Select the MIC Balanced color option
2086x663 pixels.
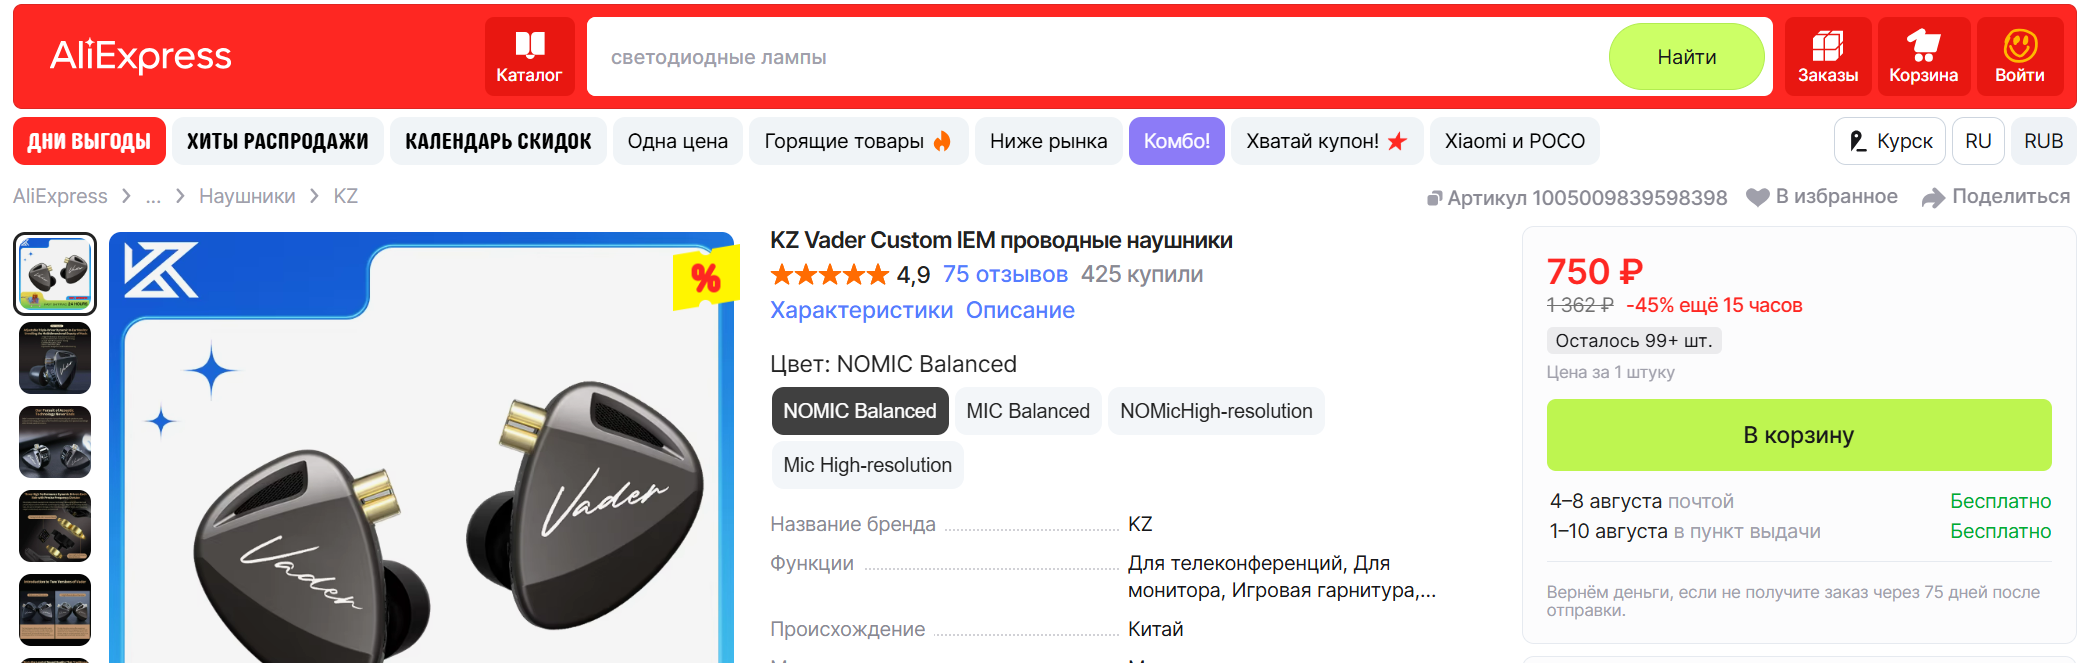point(1028,411)
